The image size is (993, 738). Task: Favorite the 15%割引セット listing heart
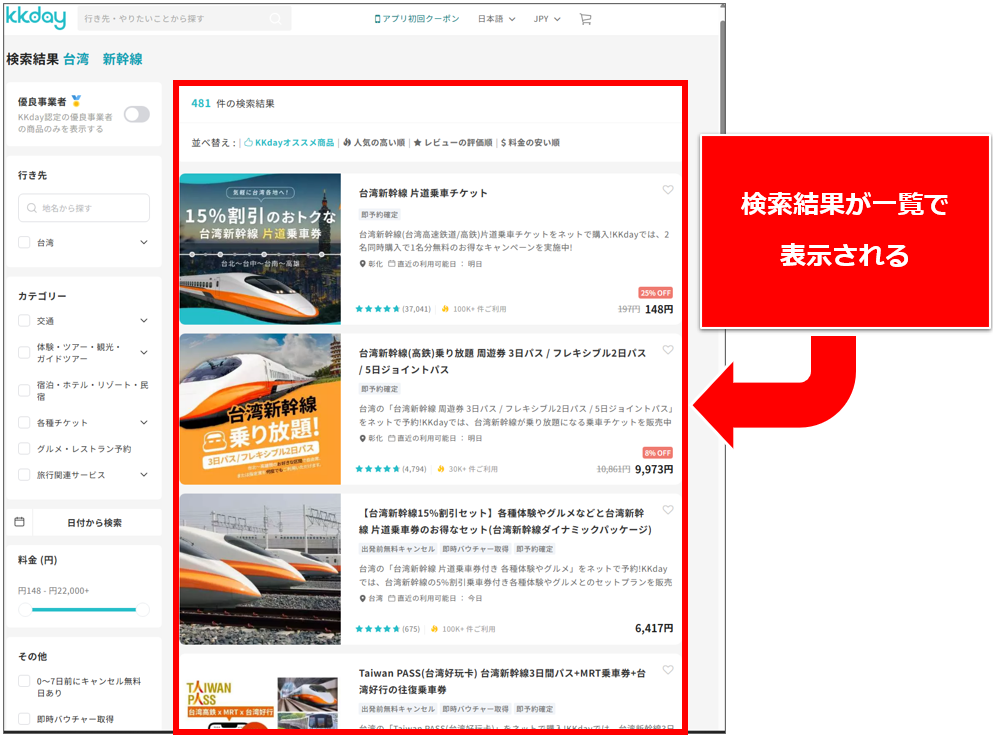[667, 510]
